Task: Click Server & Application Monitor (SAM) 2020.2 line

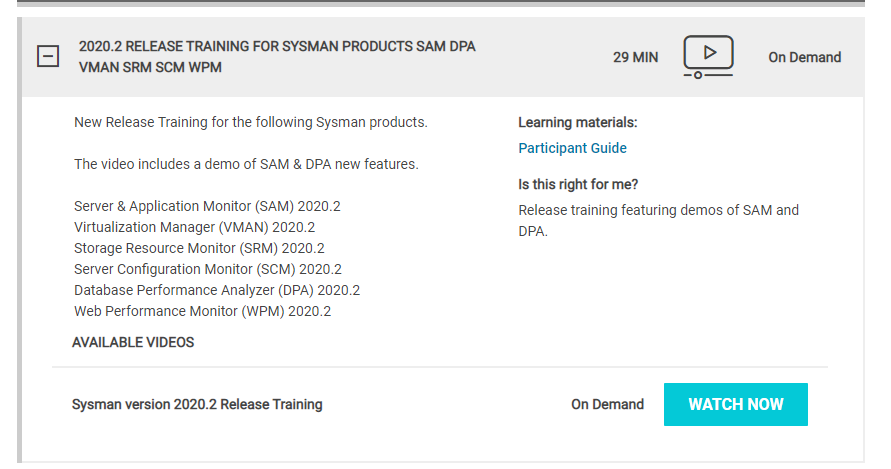Action: (x=207, y=206)
